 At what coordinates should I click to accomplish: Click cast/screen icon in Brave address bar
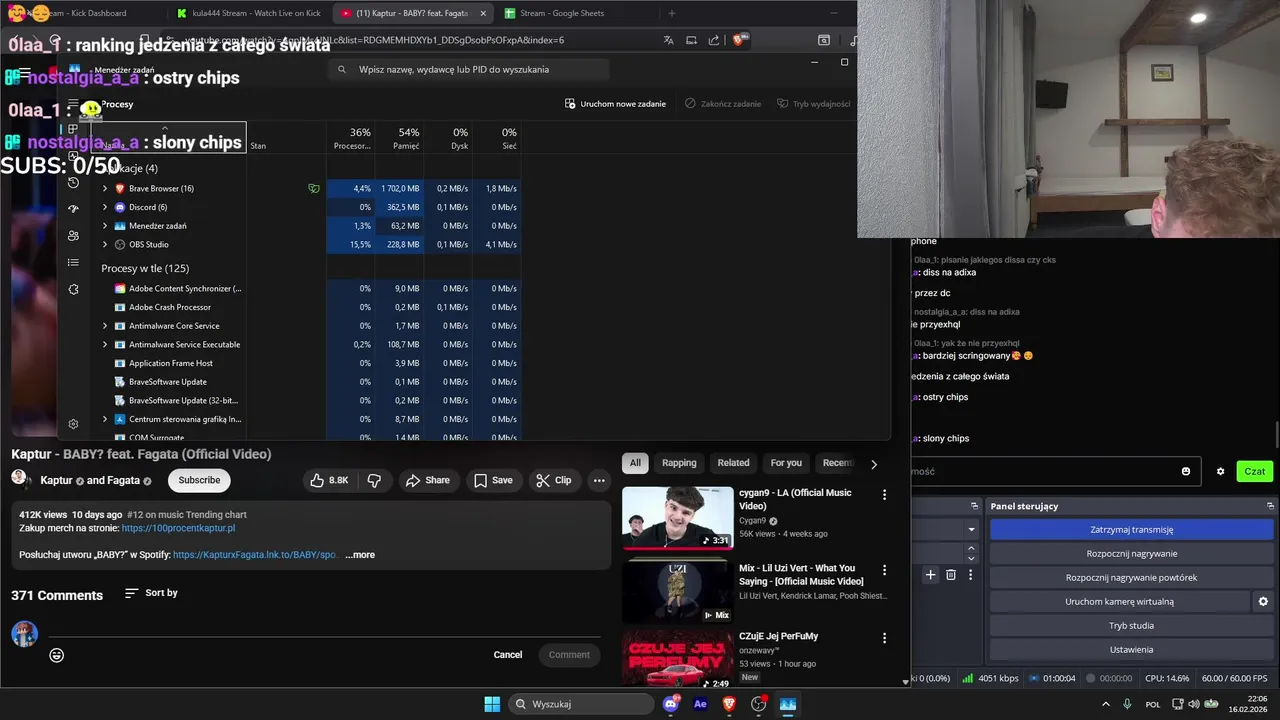coord(692,40)
